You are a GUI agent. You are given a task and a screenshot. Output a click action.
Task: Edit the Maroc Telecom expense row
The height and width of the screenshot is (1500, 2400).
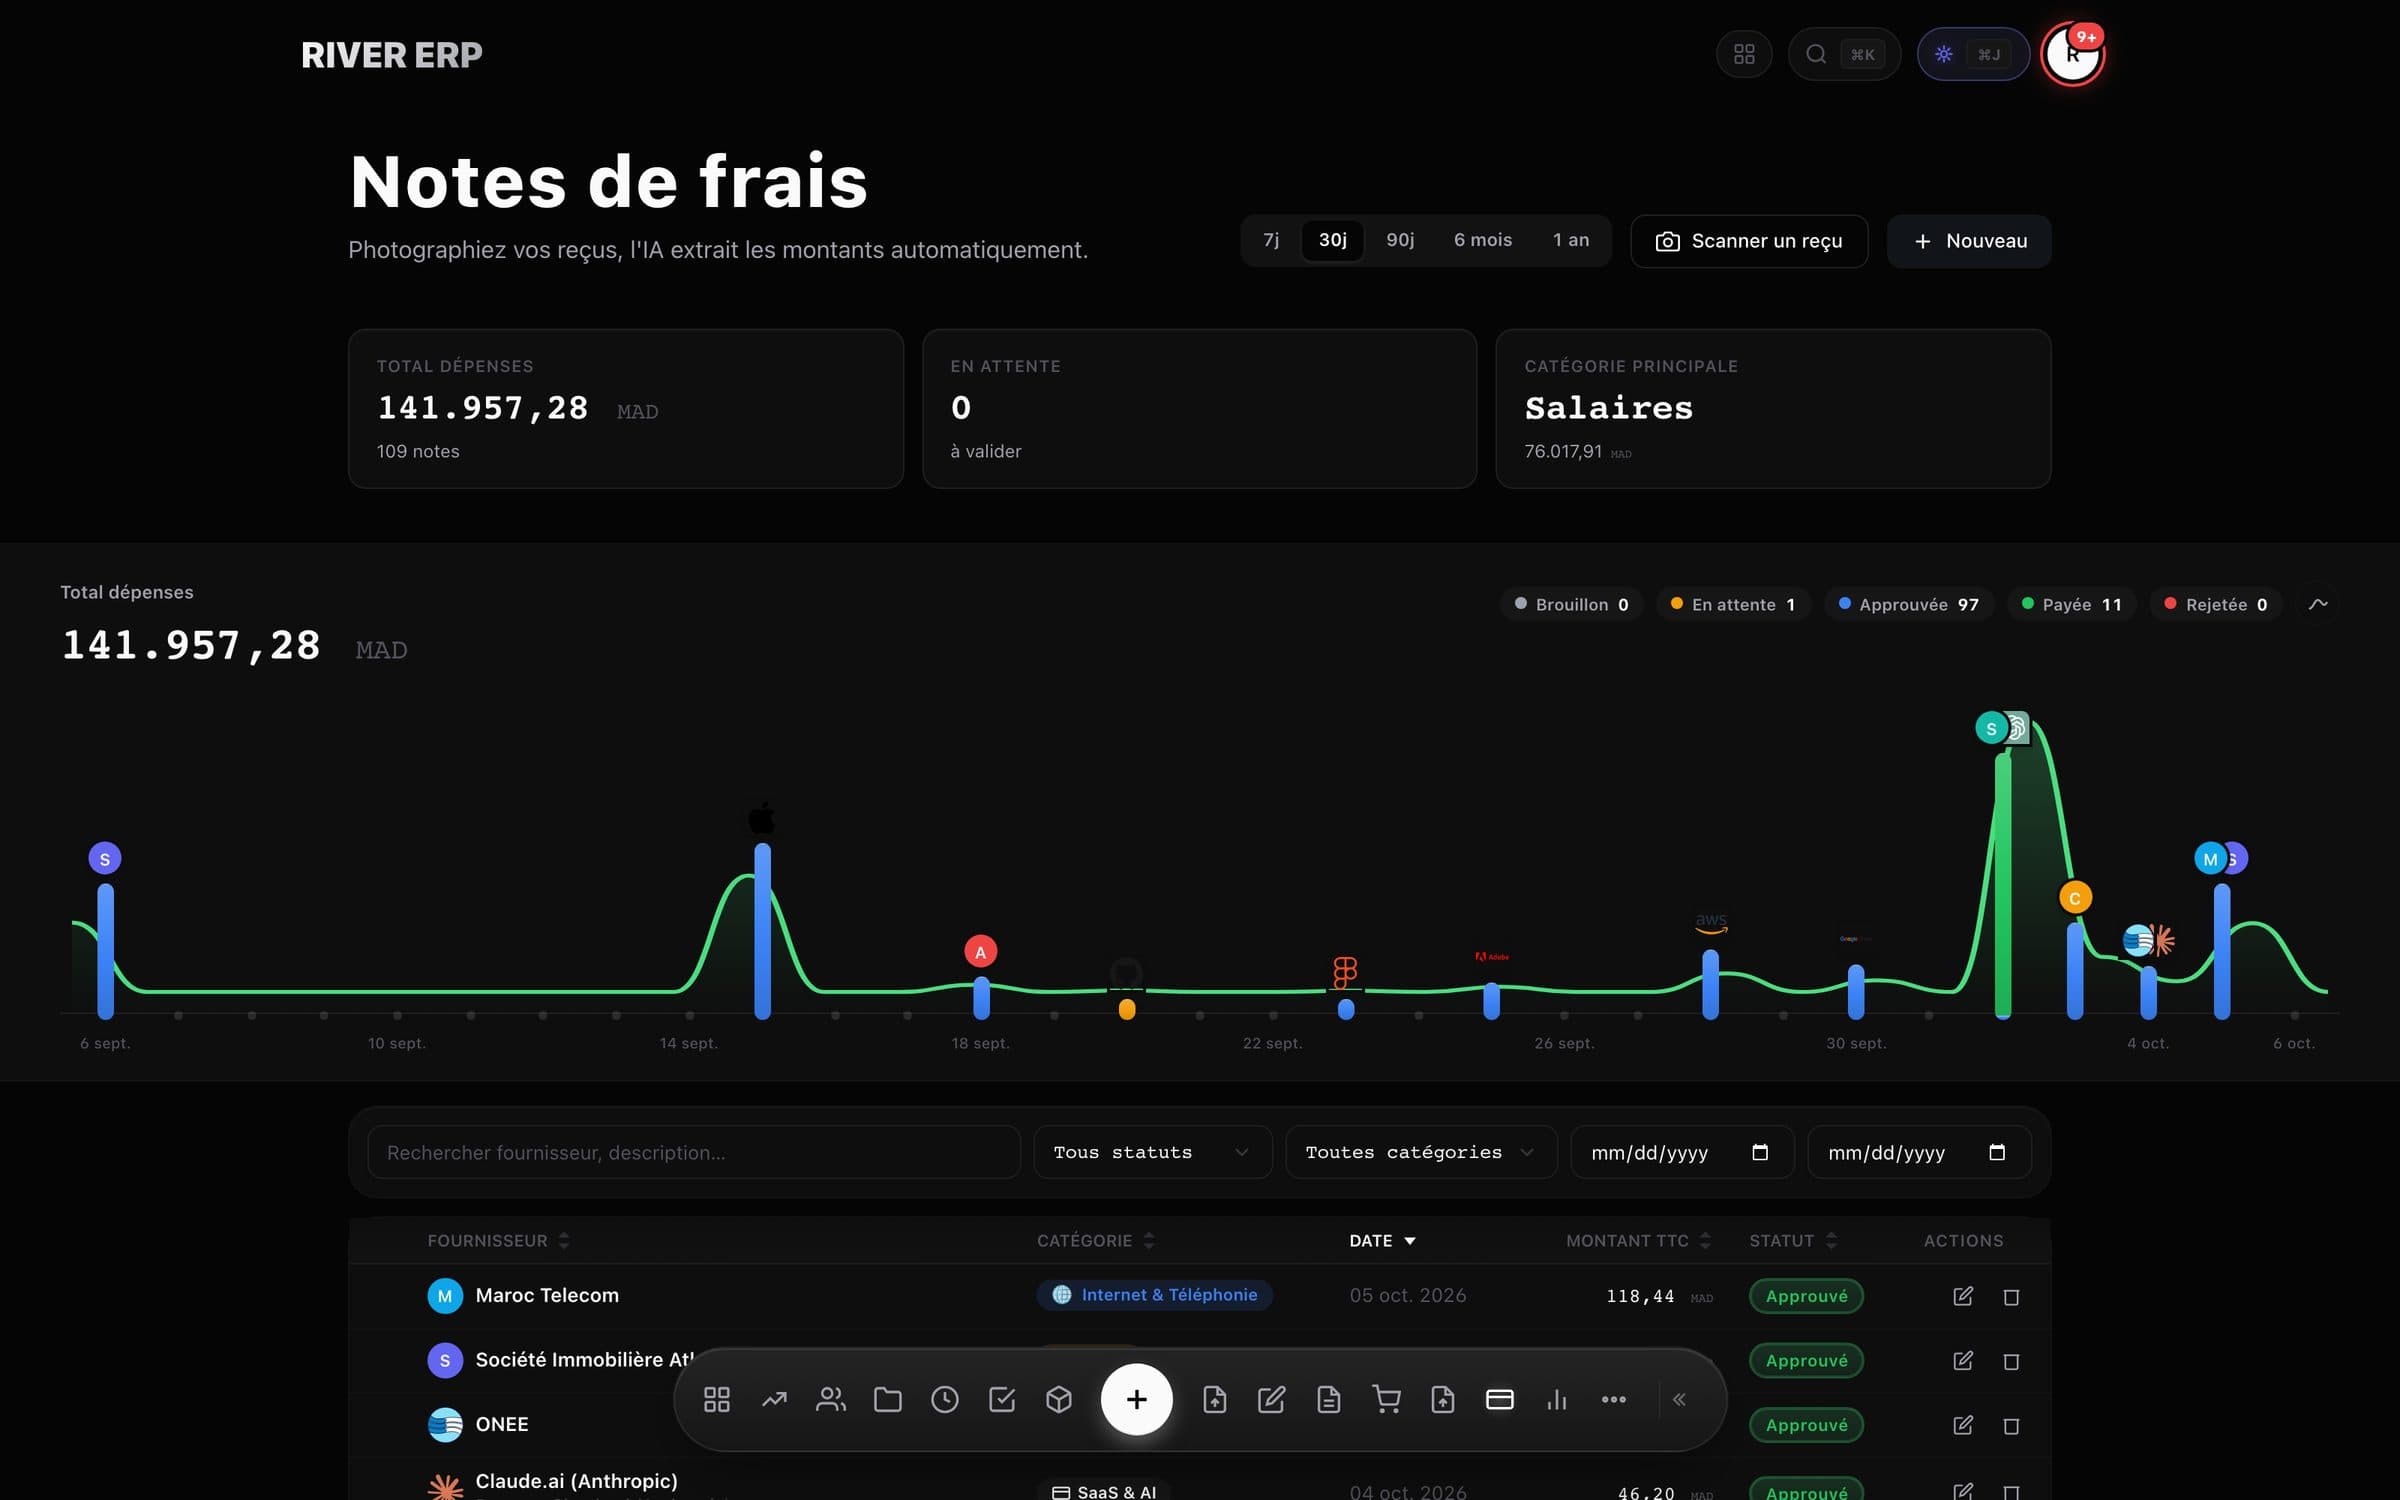(1963, 1296)
